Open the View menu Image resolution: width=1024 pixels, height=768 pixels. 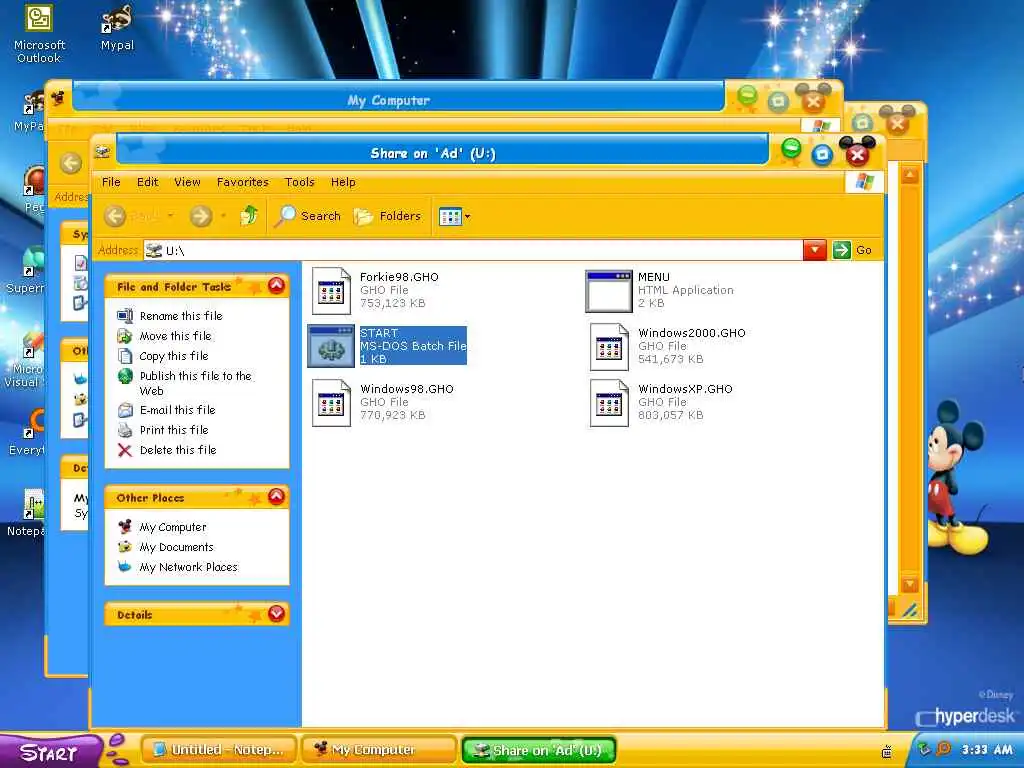tap(187, 182)
